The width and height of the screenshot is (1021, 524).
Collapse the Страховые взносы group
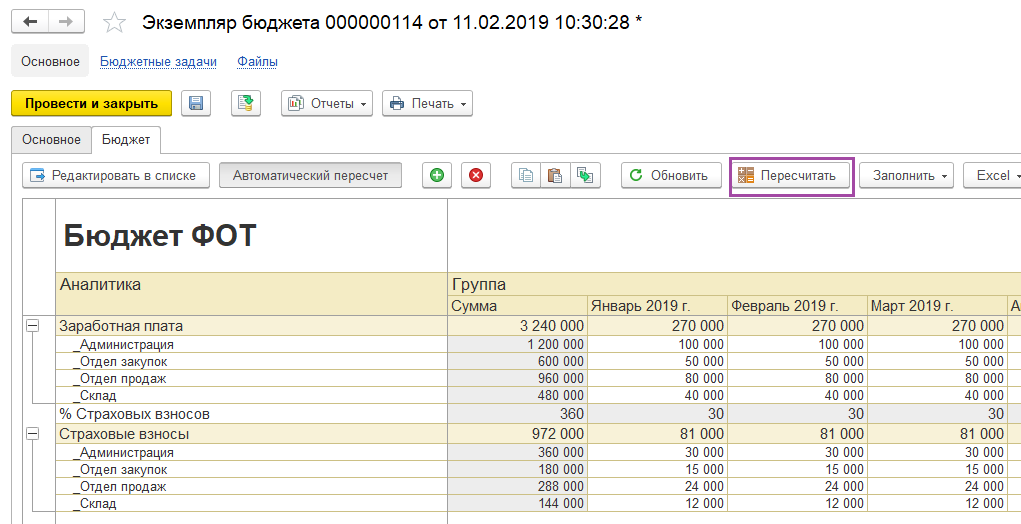tap(33, 434)
